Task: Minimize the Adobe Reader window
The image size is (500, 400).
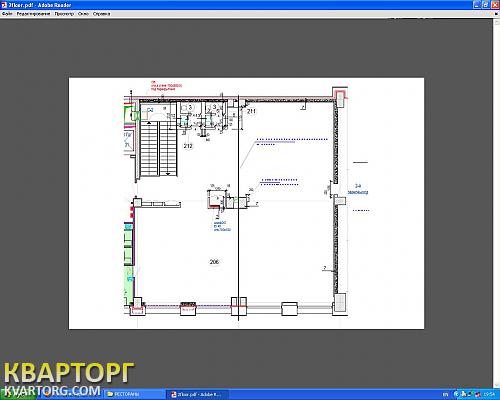Action: click(x=477, y=5)
